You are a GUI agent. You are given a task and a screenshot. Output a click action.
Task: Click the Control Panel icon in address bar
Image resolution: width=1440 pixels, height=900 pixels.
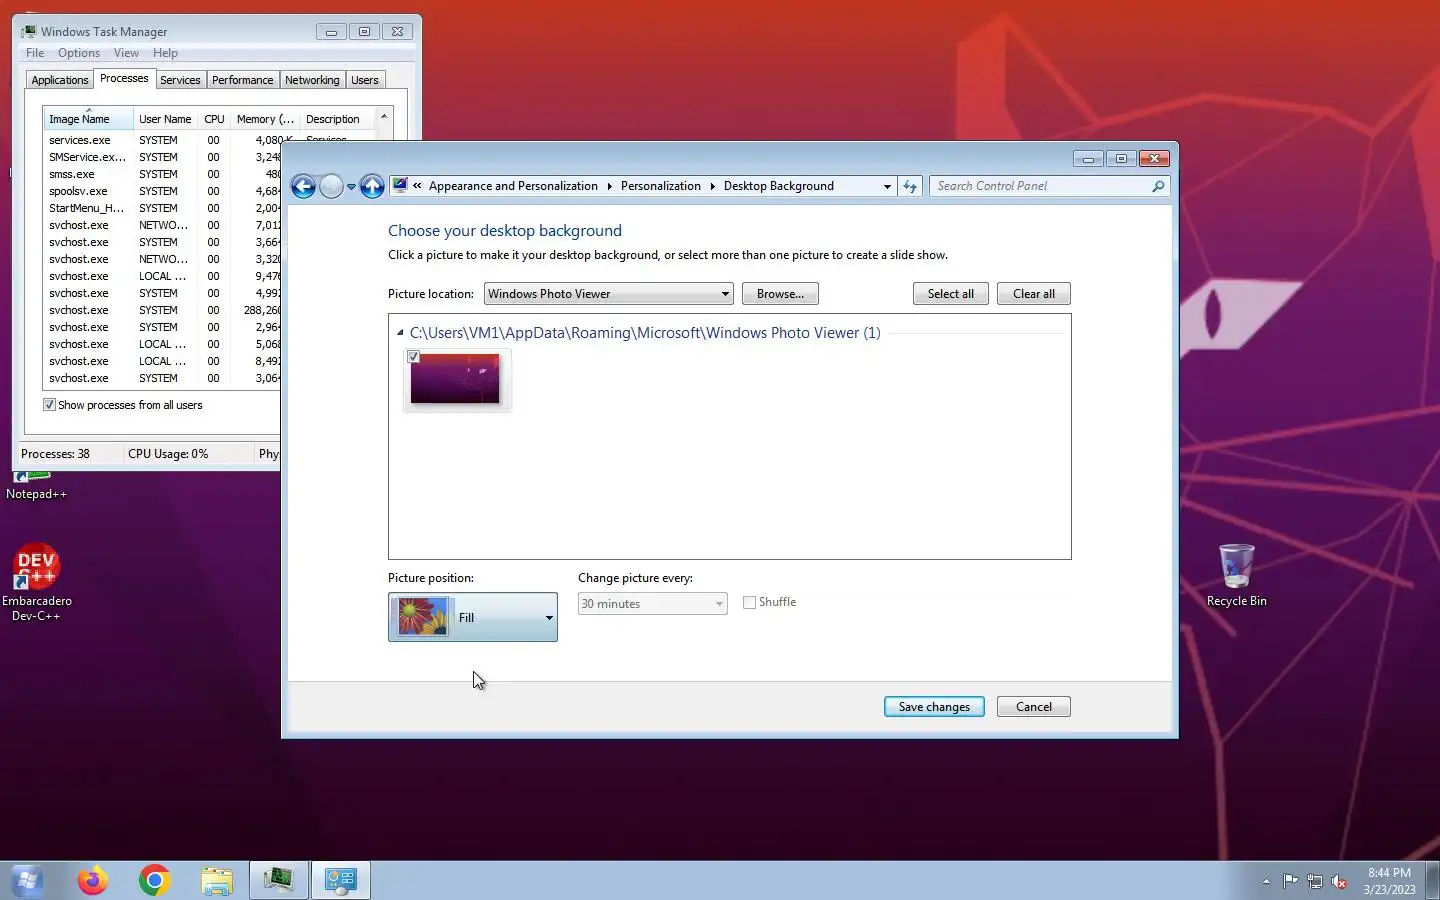[x=400, y=185]
